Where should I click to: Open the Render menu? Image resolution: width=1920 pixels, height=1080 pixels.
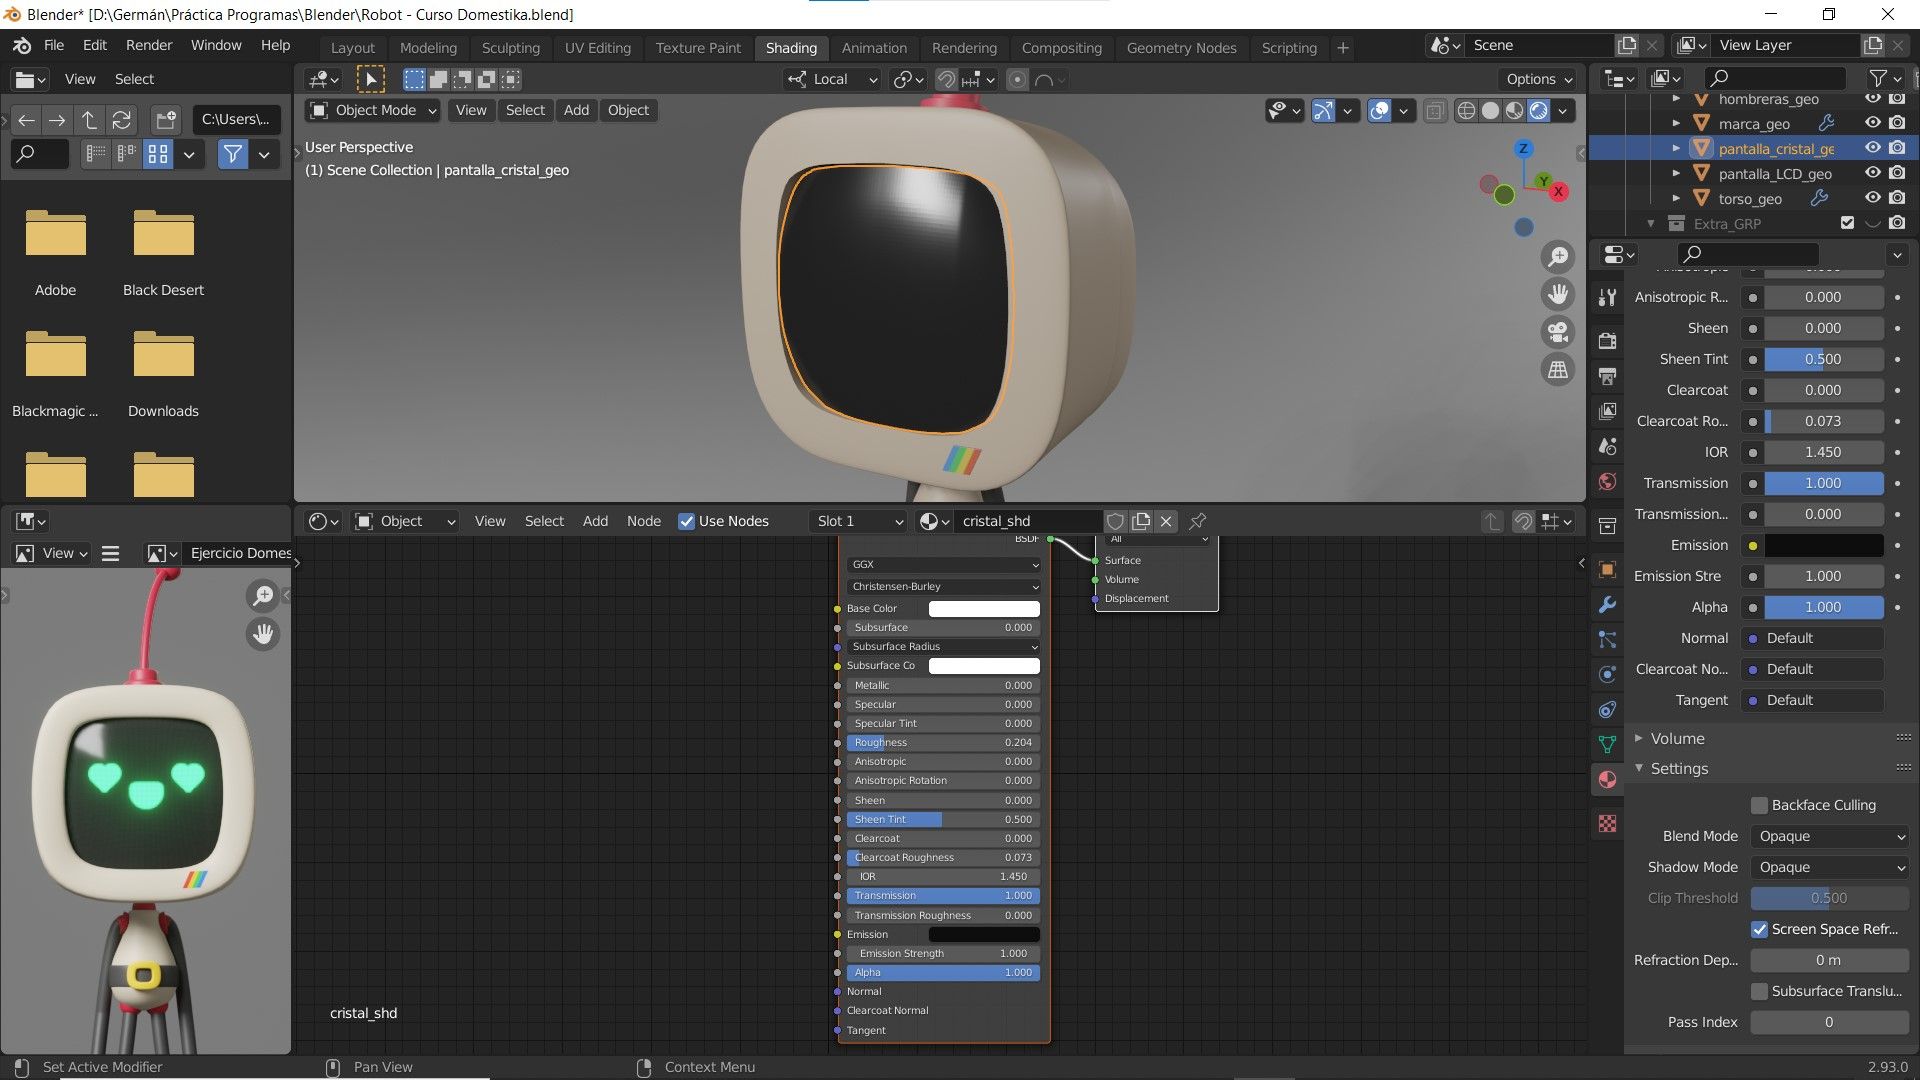coord(149,45)
